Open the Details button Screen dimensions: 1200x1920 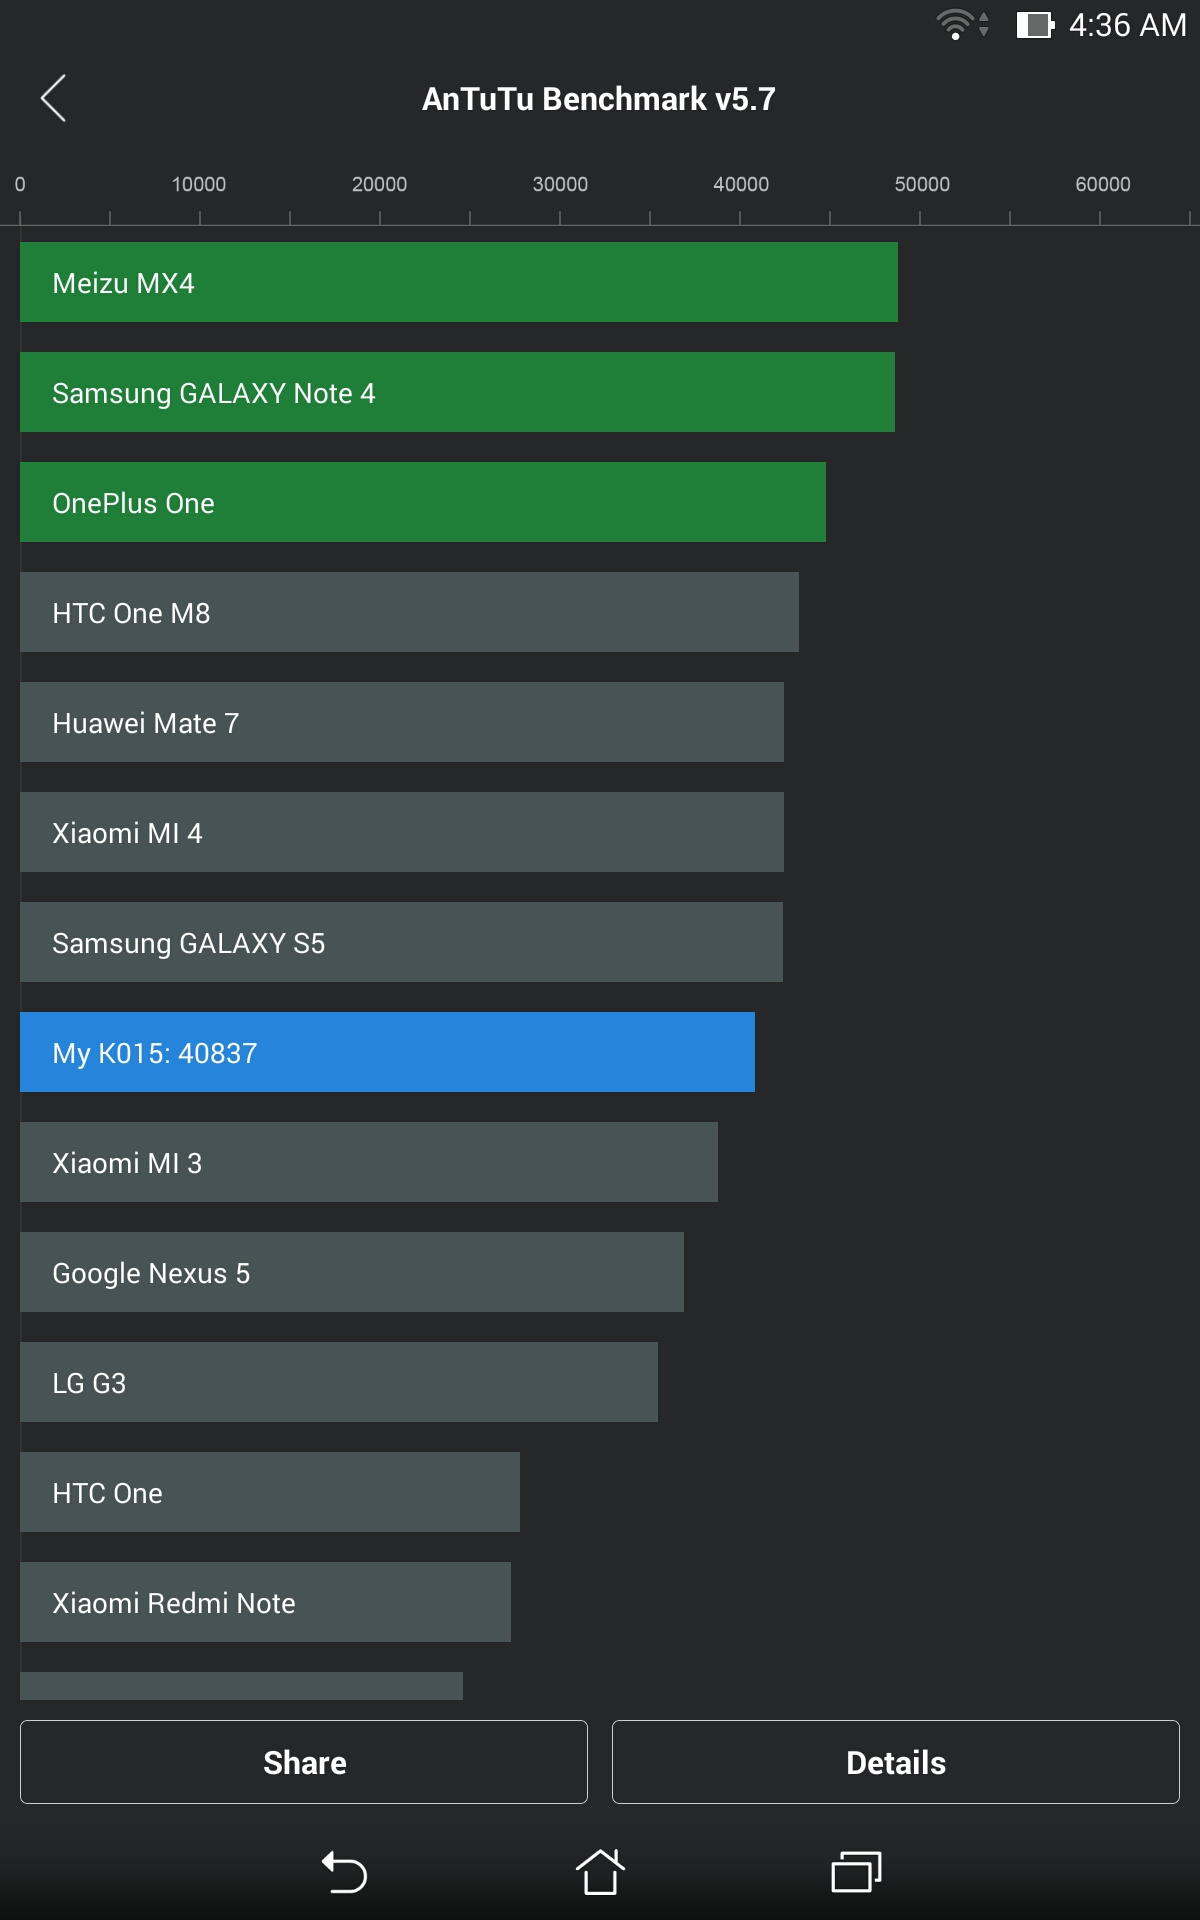(x=896, y=1762)
